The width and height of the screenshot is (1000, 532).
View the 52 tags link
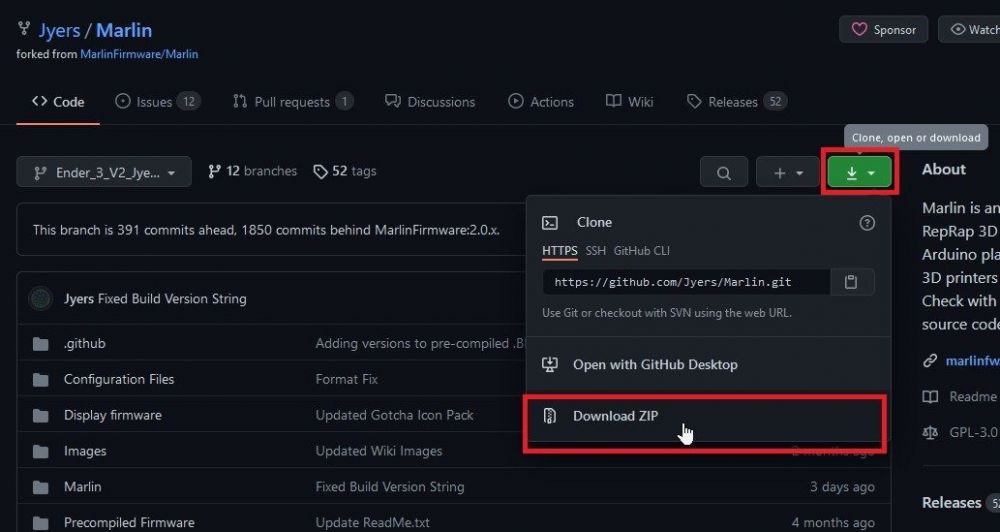coord(344,171)
